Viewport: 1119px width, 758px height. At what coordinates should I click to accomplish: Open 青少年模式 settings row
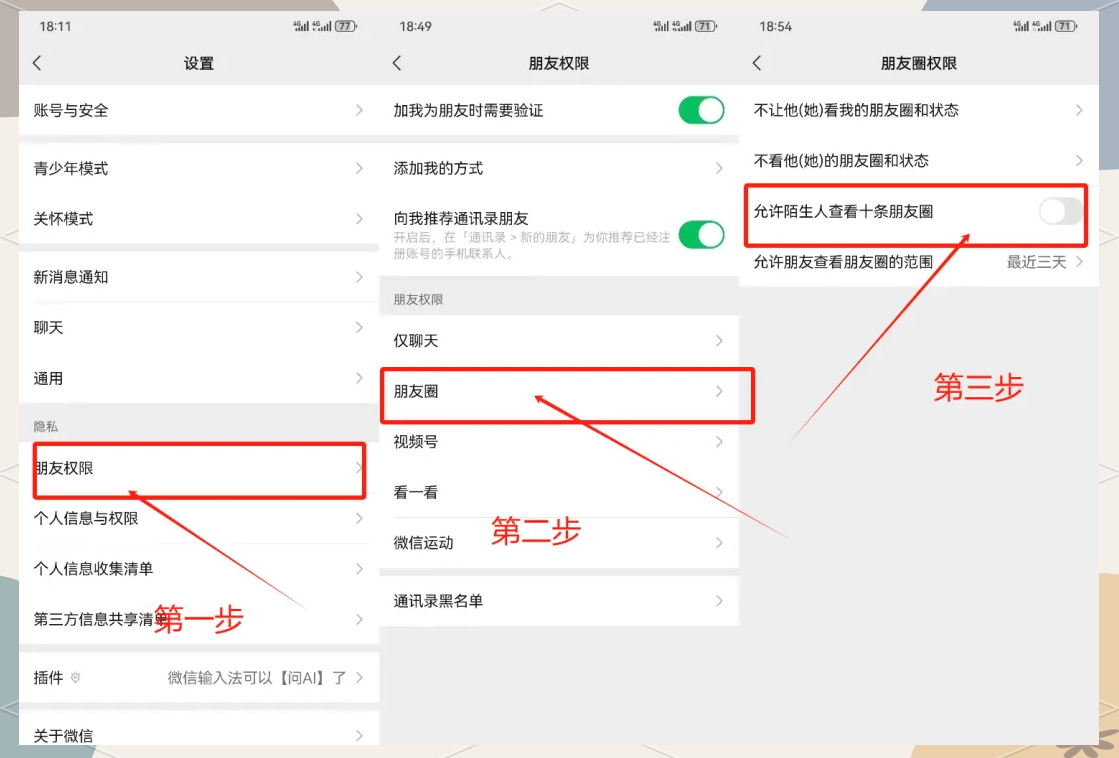click(198, 168)
